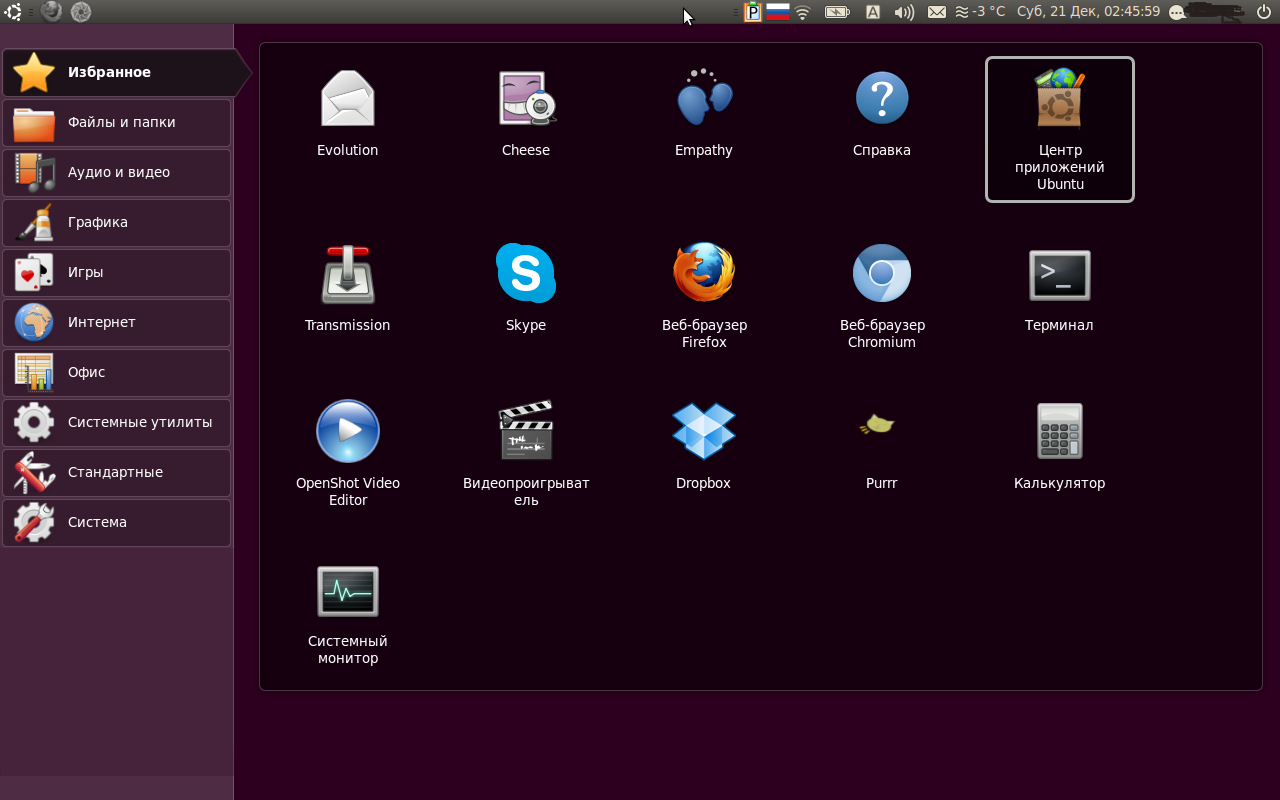Open the Графика category
Viewport: 1280px width, 800px height.
117,222
